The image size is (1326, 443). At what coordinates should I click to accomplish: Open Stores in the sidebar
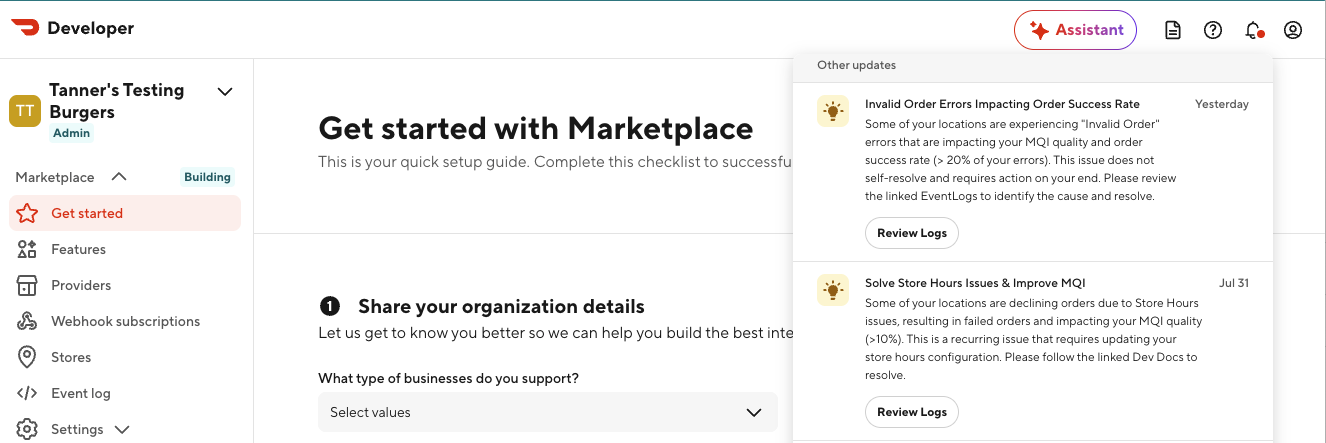(125, 357)
